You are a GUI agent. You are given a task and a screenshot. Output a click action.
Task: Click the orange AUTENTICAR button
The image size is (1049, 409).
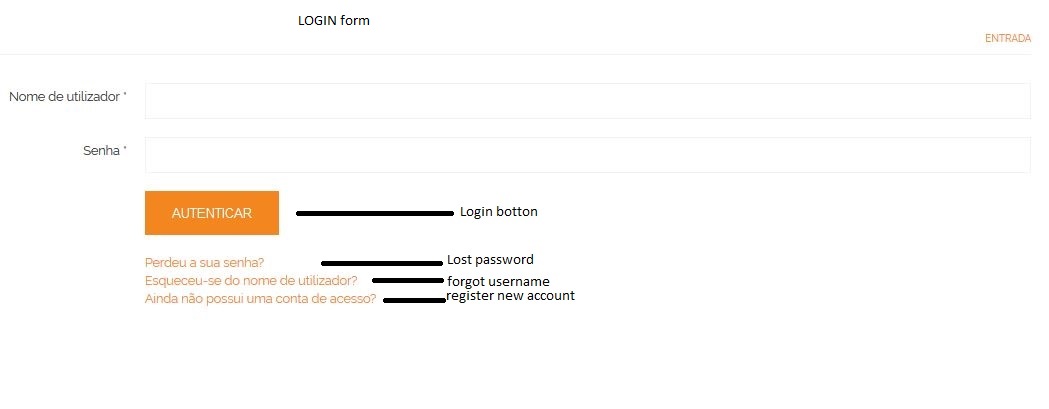(211, 213)
